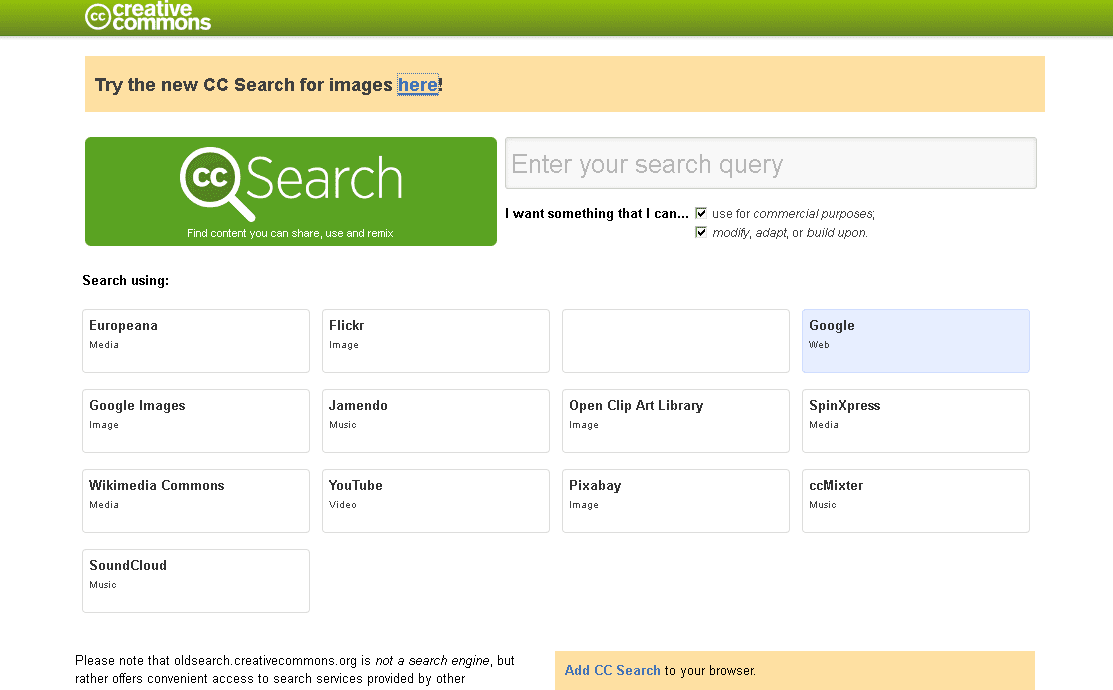Pick YouTube video search
1113x690 pixels.
(436, 501)
